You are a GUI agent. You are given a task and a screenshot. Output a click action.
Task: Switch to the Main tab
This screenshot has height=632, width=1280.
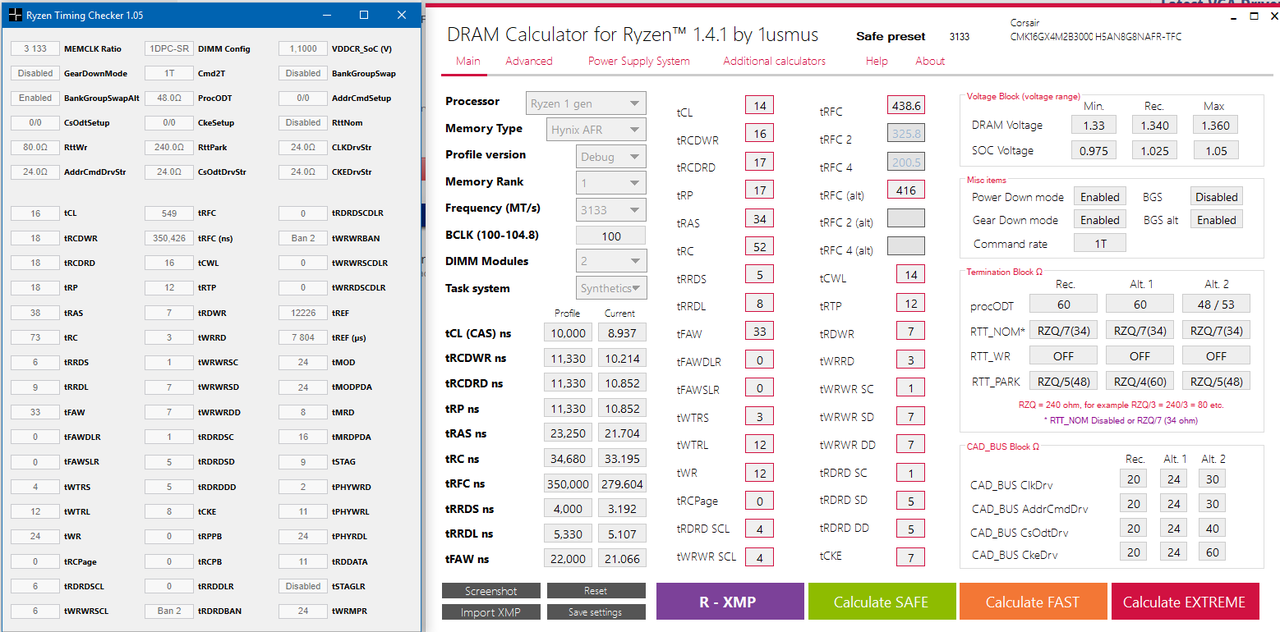(x=468, y=61)
